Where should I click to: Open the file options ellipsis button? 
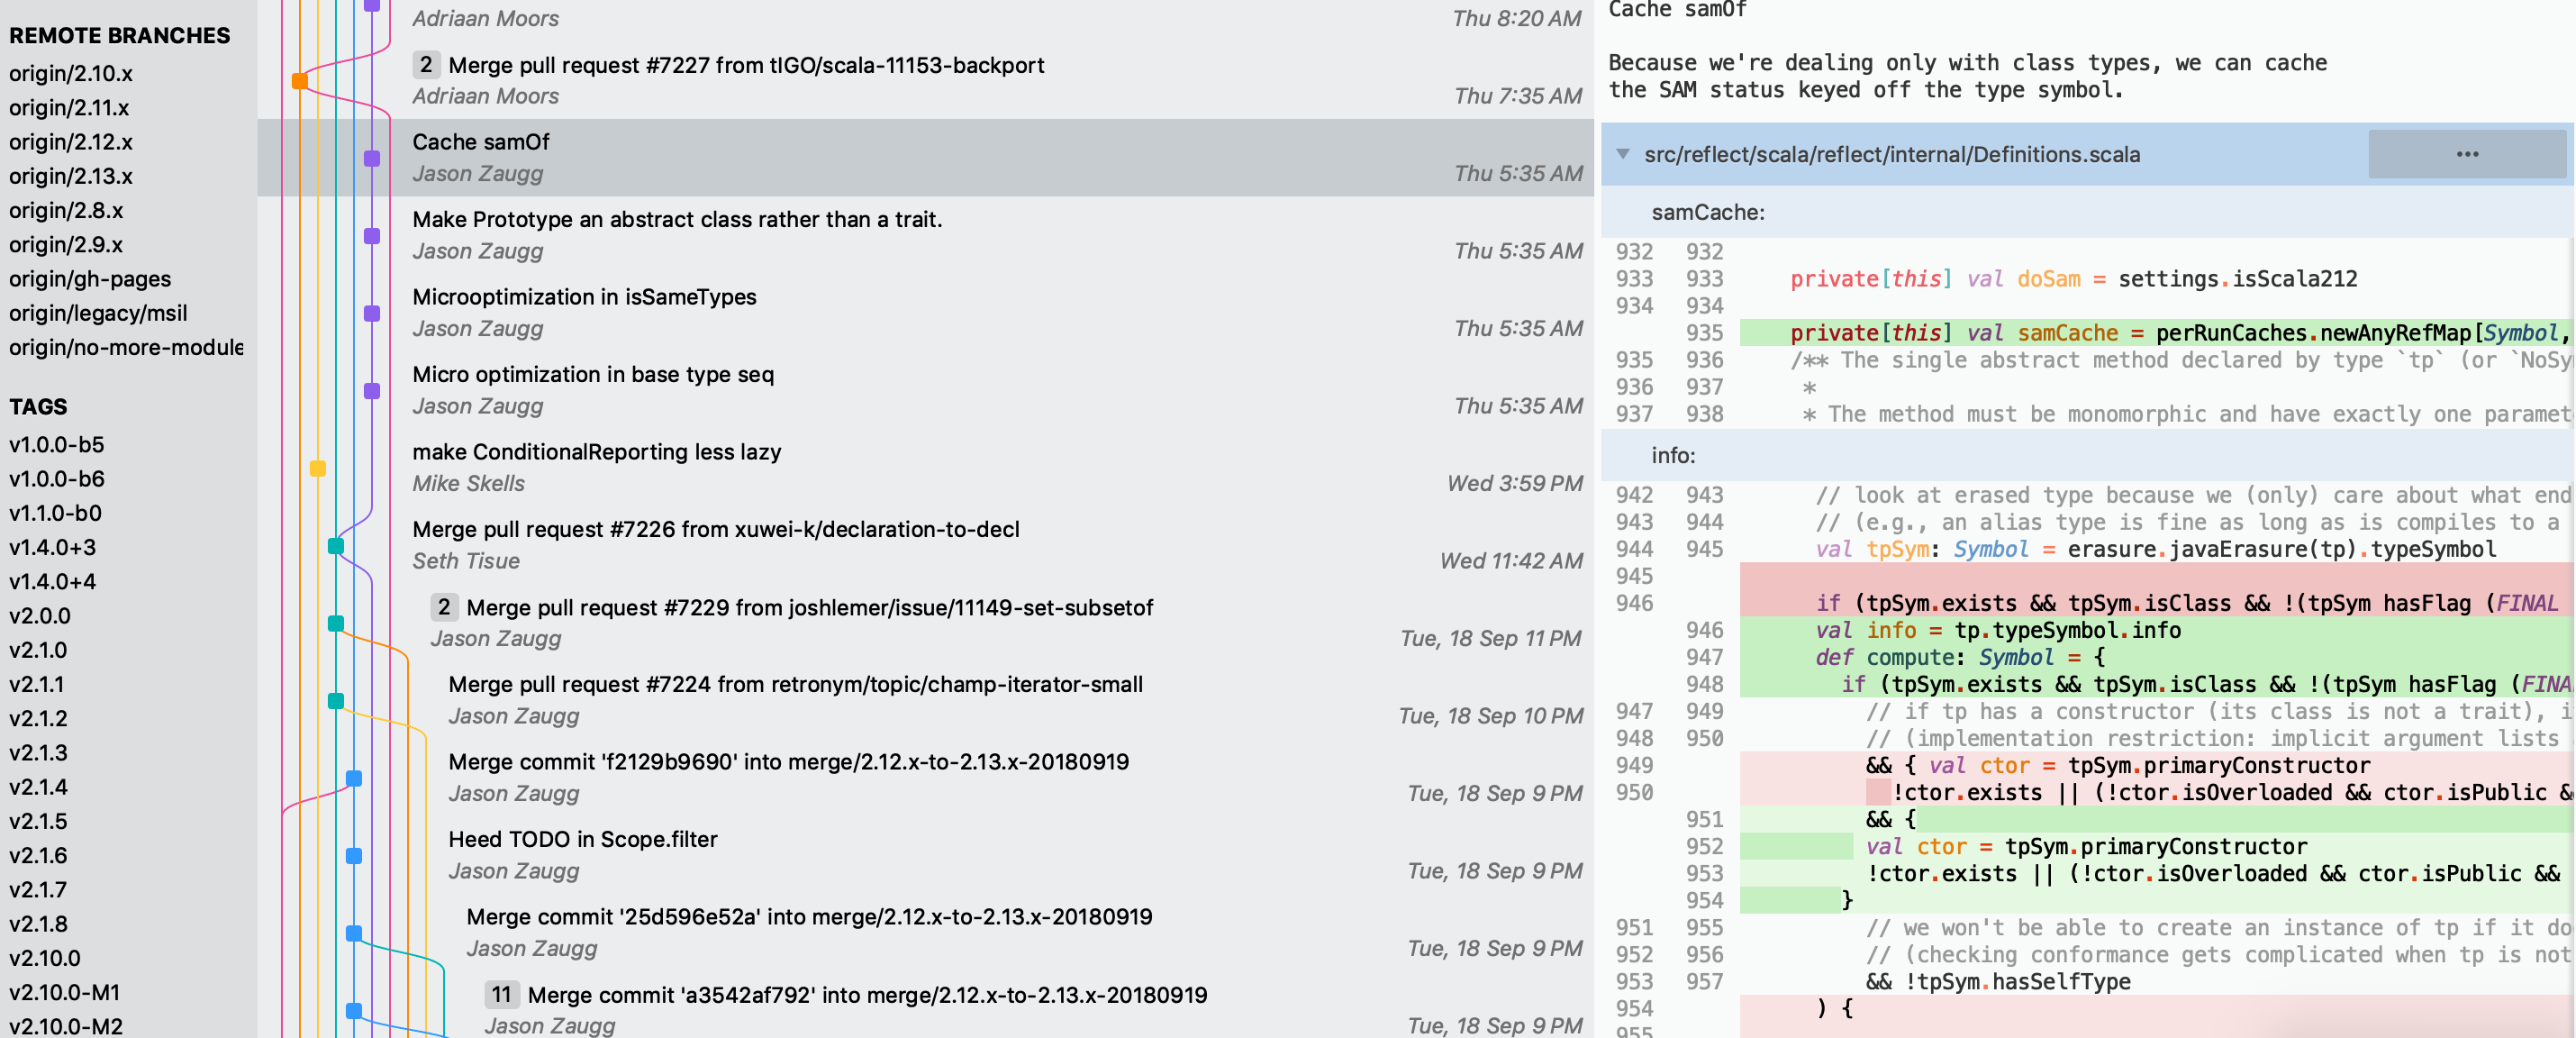click(2467, 154)
